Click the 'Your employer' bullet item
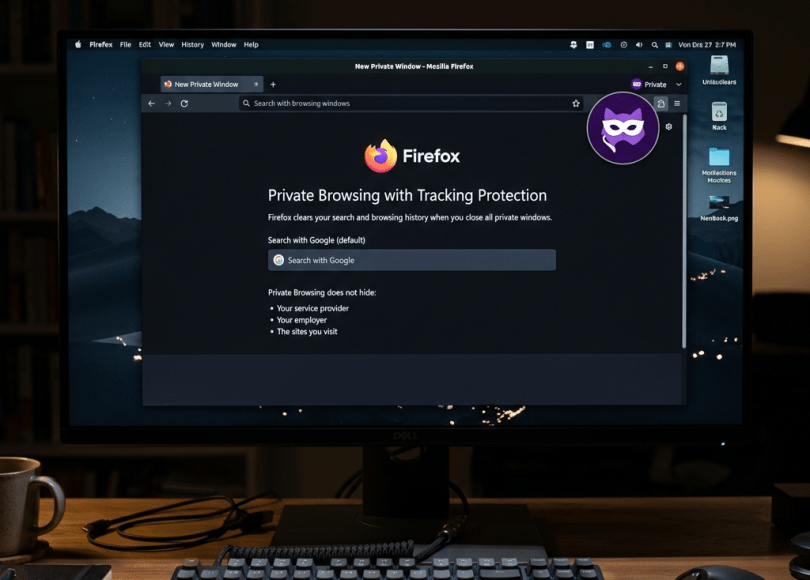This screenshot has width=810, height=580. coord(302,320)
